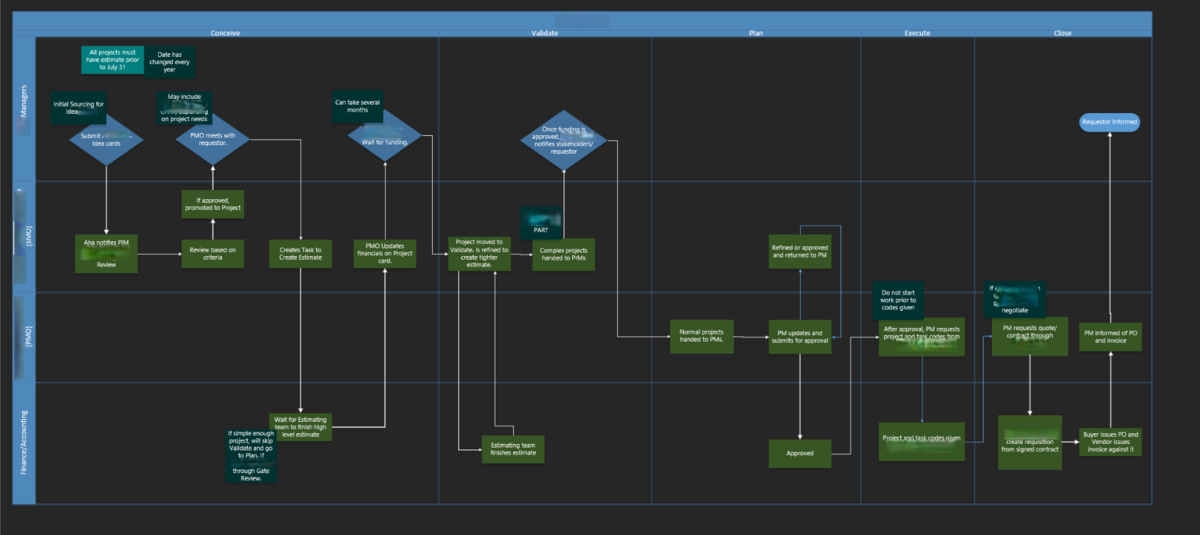Select 'PM informed of PO and invoice' box
The image size is (1200, 535).
tap(1109, 338)
